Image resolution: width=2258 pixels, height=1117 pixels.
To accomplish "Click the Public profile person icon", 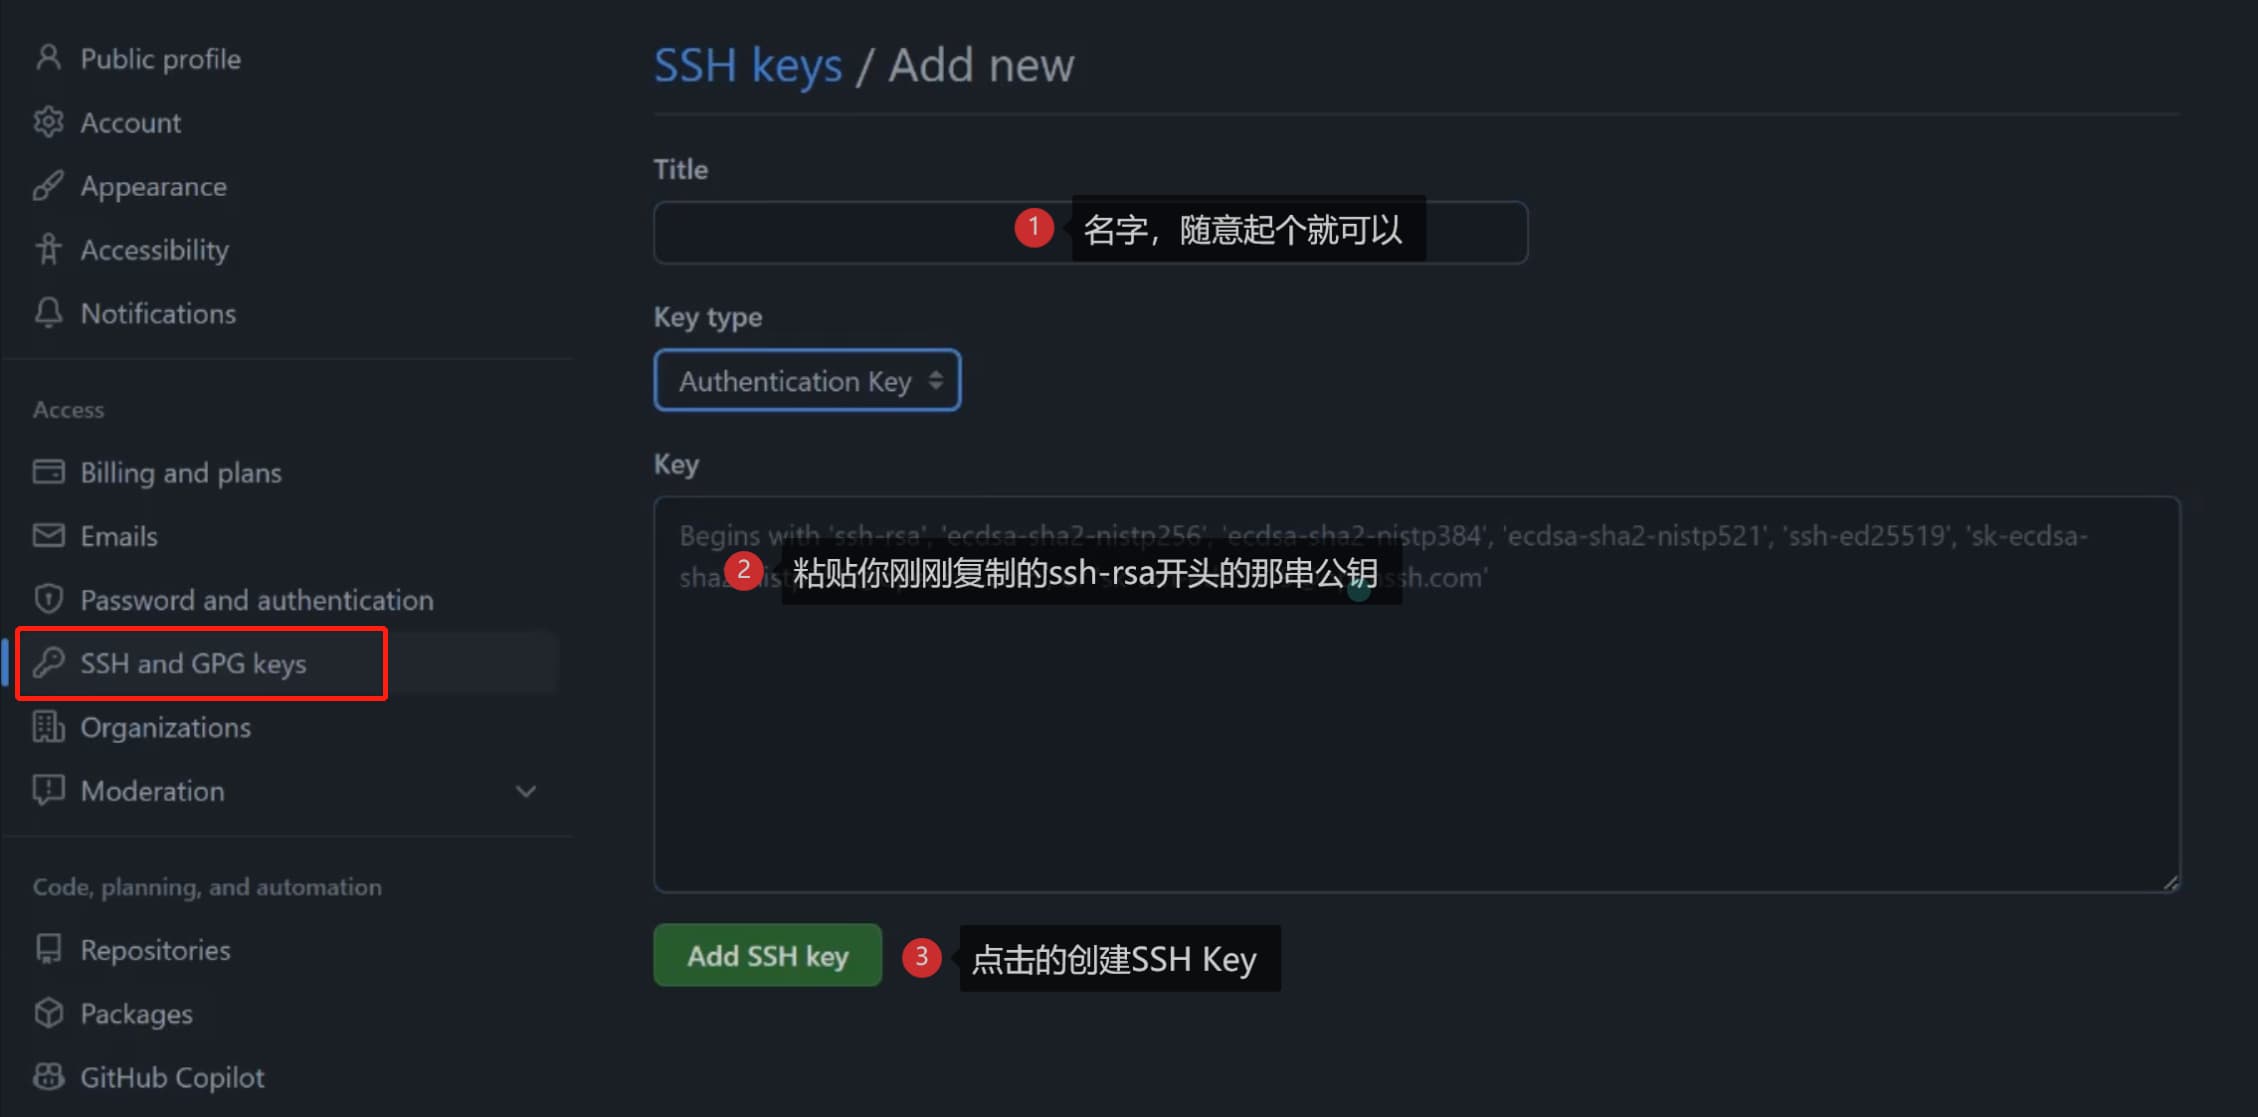I will pos(48,58).
